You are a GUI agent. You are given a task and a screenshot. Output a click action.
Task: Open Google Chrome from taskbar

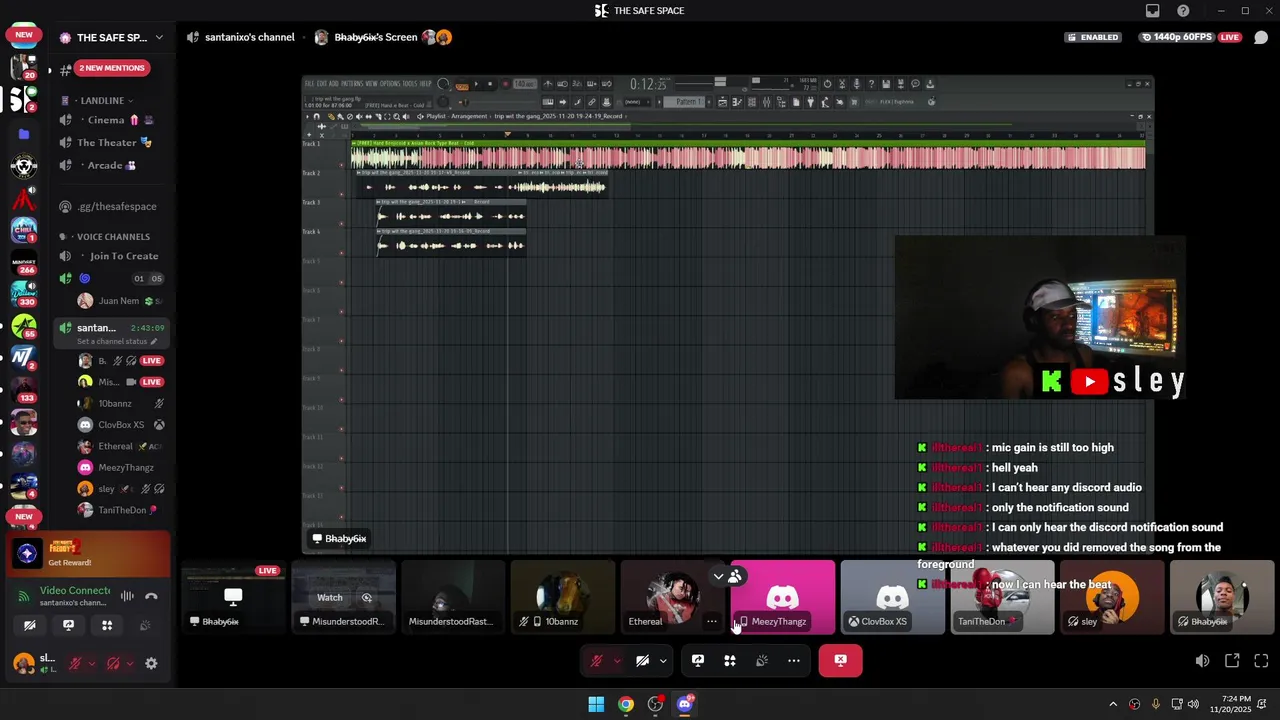click(x=625, y=704)
